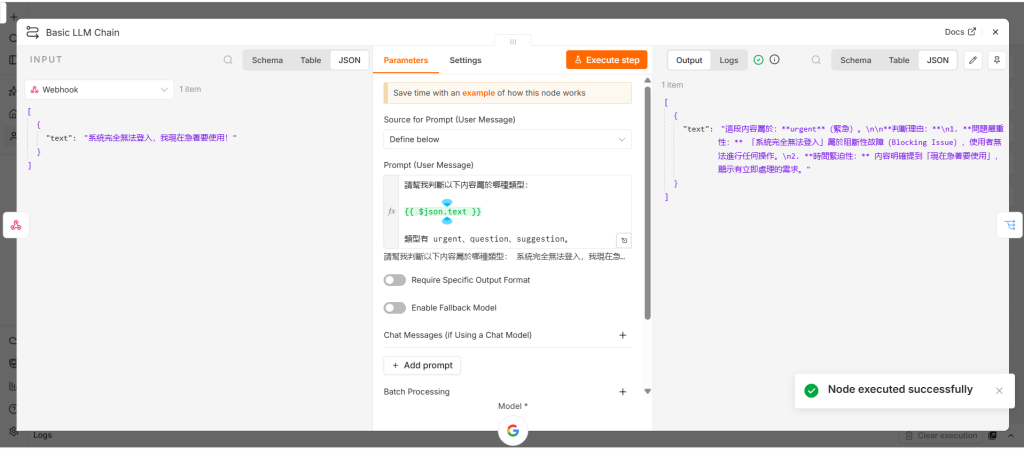
Task: Click Clear execution in background logs bar
Action: 941,435
